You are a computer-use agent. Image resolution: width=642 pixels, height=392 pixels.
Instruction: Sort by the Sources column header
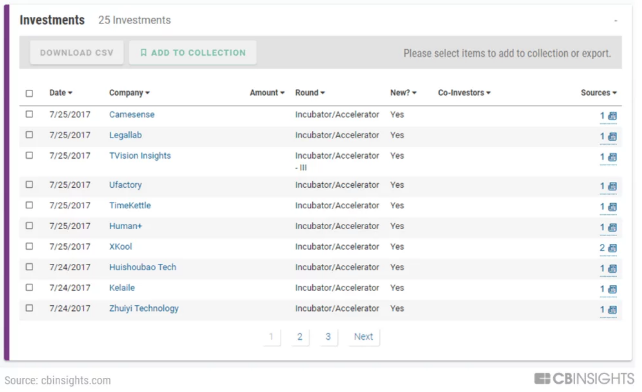click(599, 93)
